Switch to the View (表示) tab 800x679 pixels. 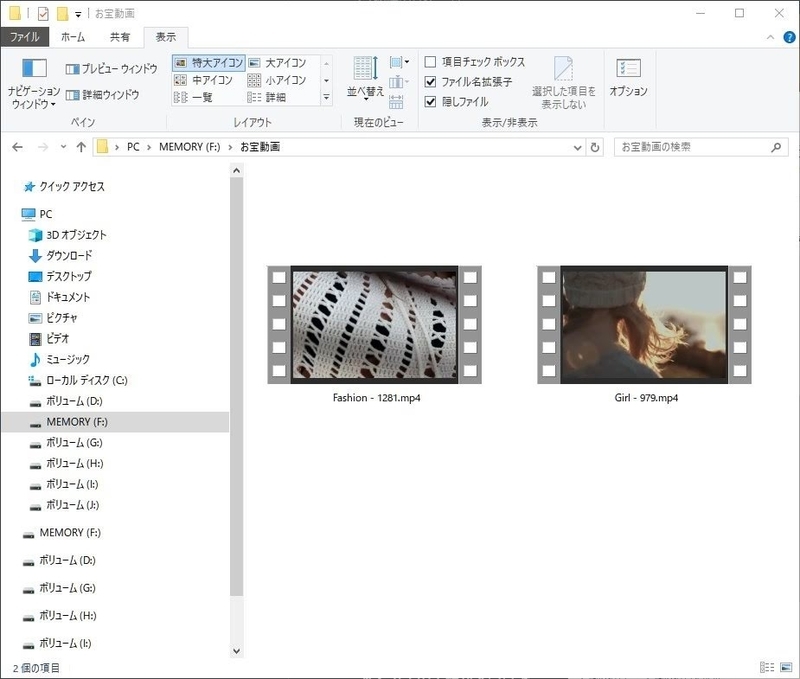[166, 37]
